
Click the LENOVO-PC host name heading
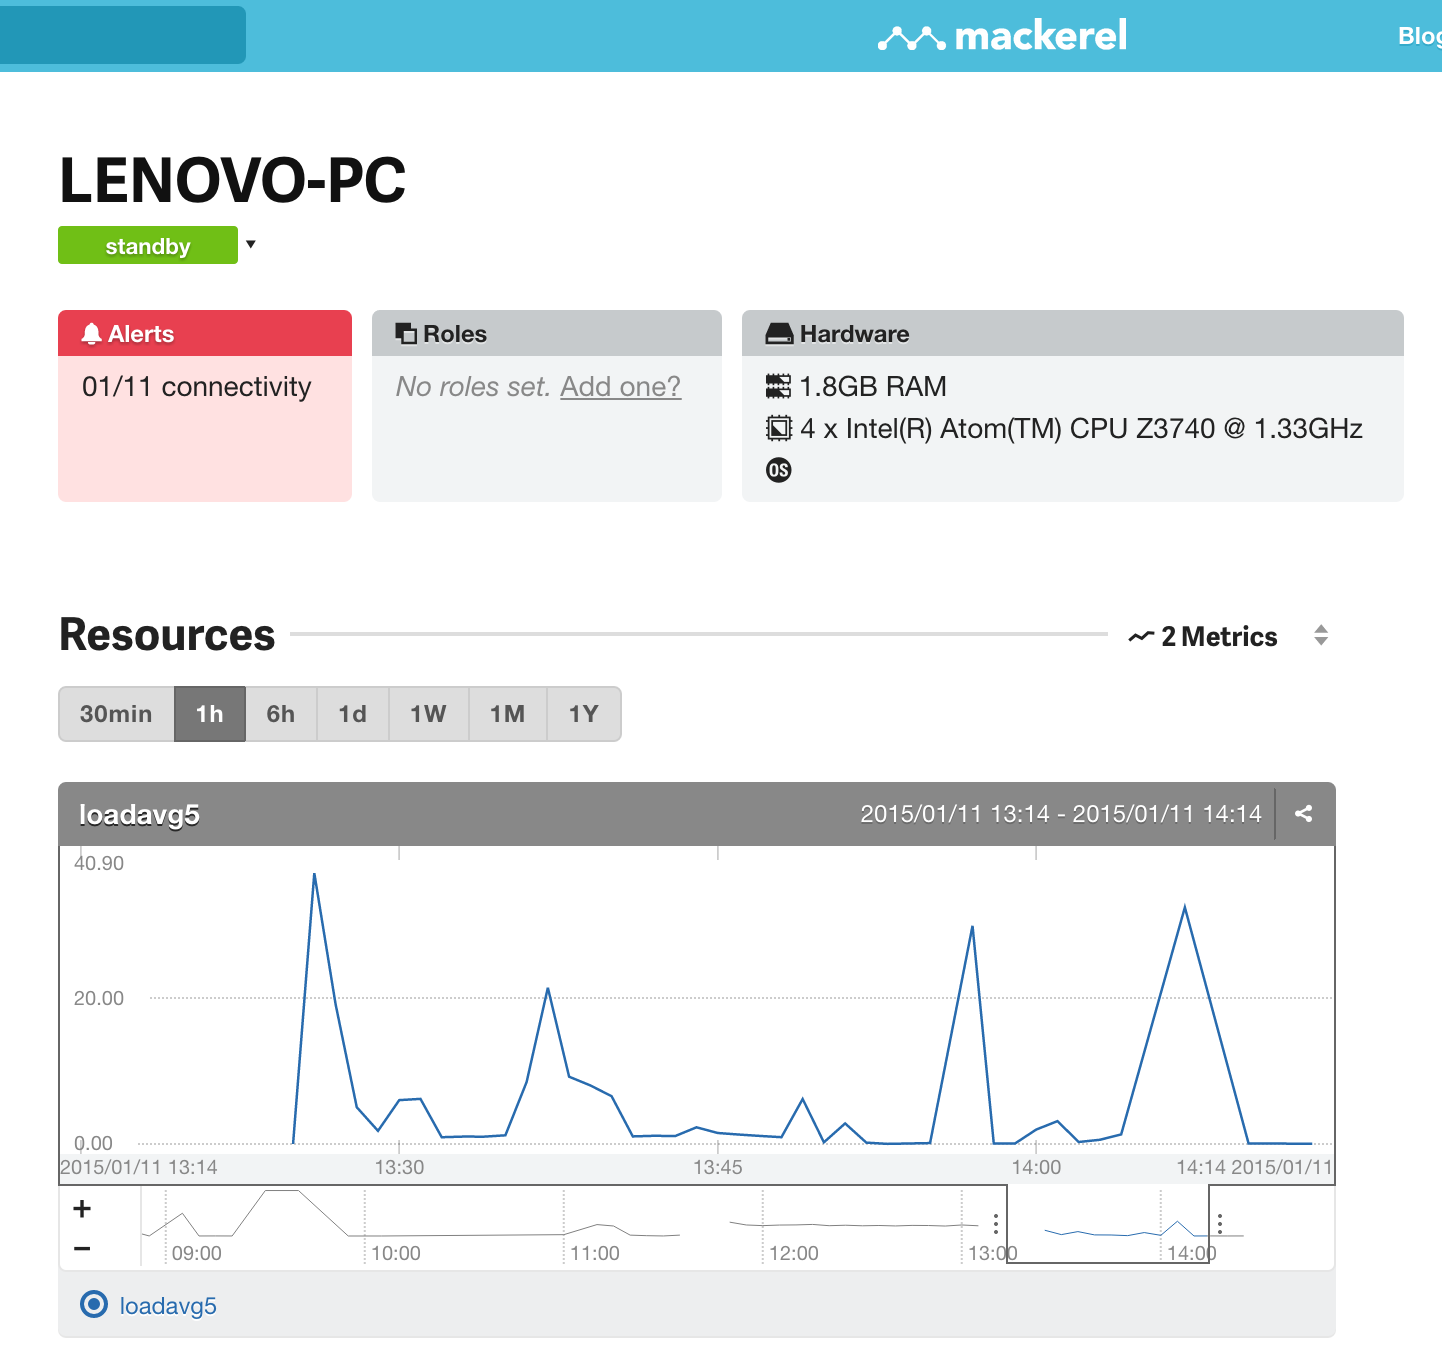click(233, 180)
